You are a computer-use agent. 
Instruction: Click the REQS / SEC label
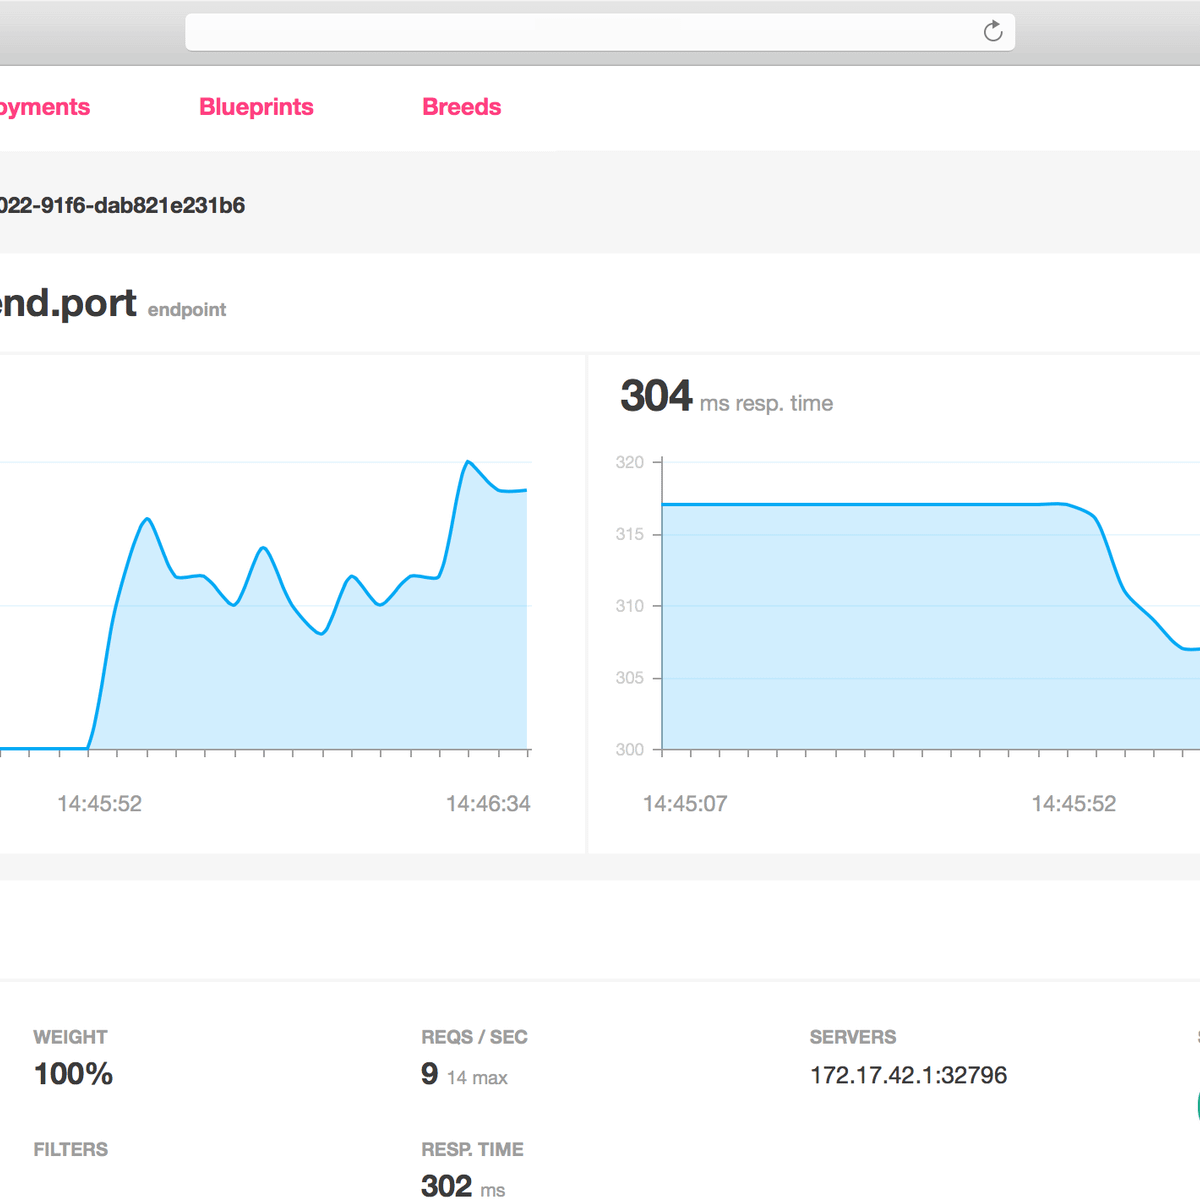[474, 1037]
